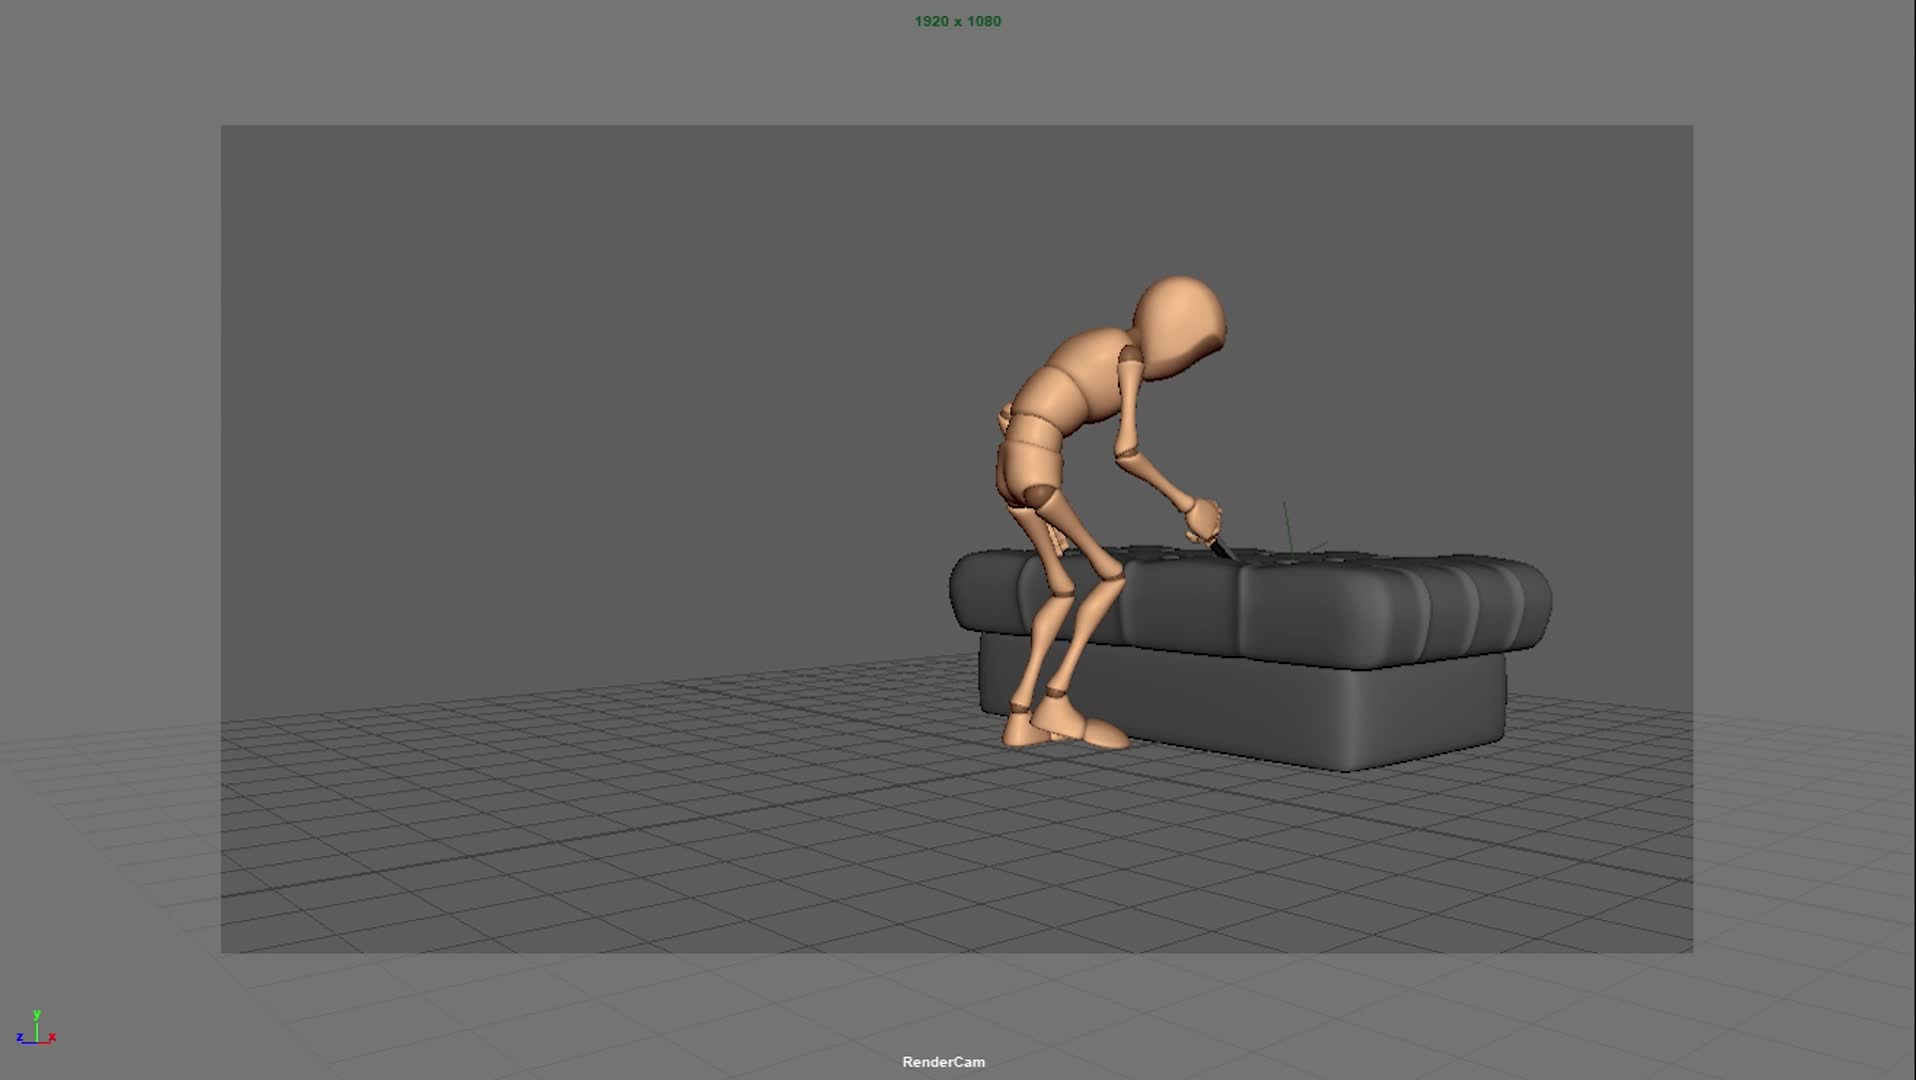Click the character's shoulder joint
The image size is (1916, 1080).
tap(1129, 358)
